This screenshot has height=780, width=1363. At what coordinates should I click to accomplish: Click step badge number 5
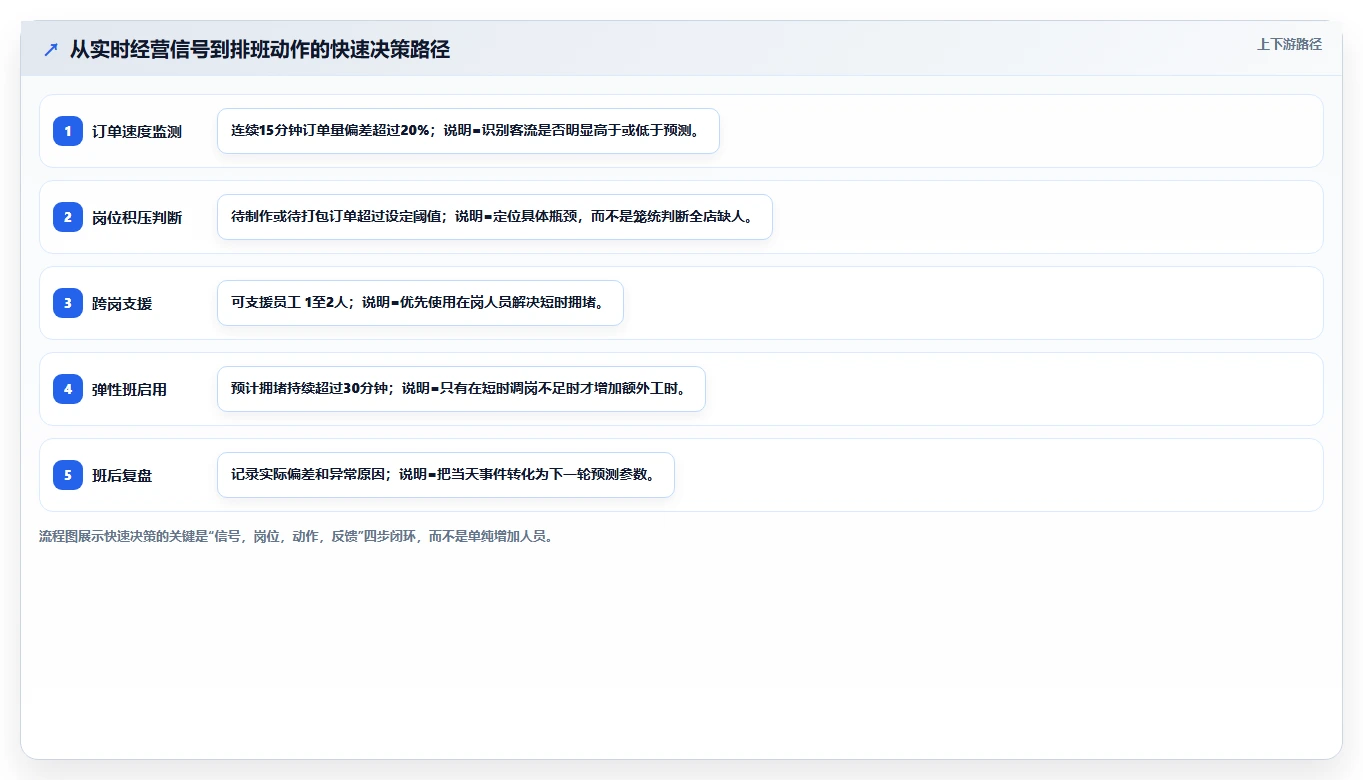coord(68,475)
